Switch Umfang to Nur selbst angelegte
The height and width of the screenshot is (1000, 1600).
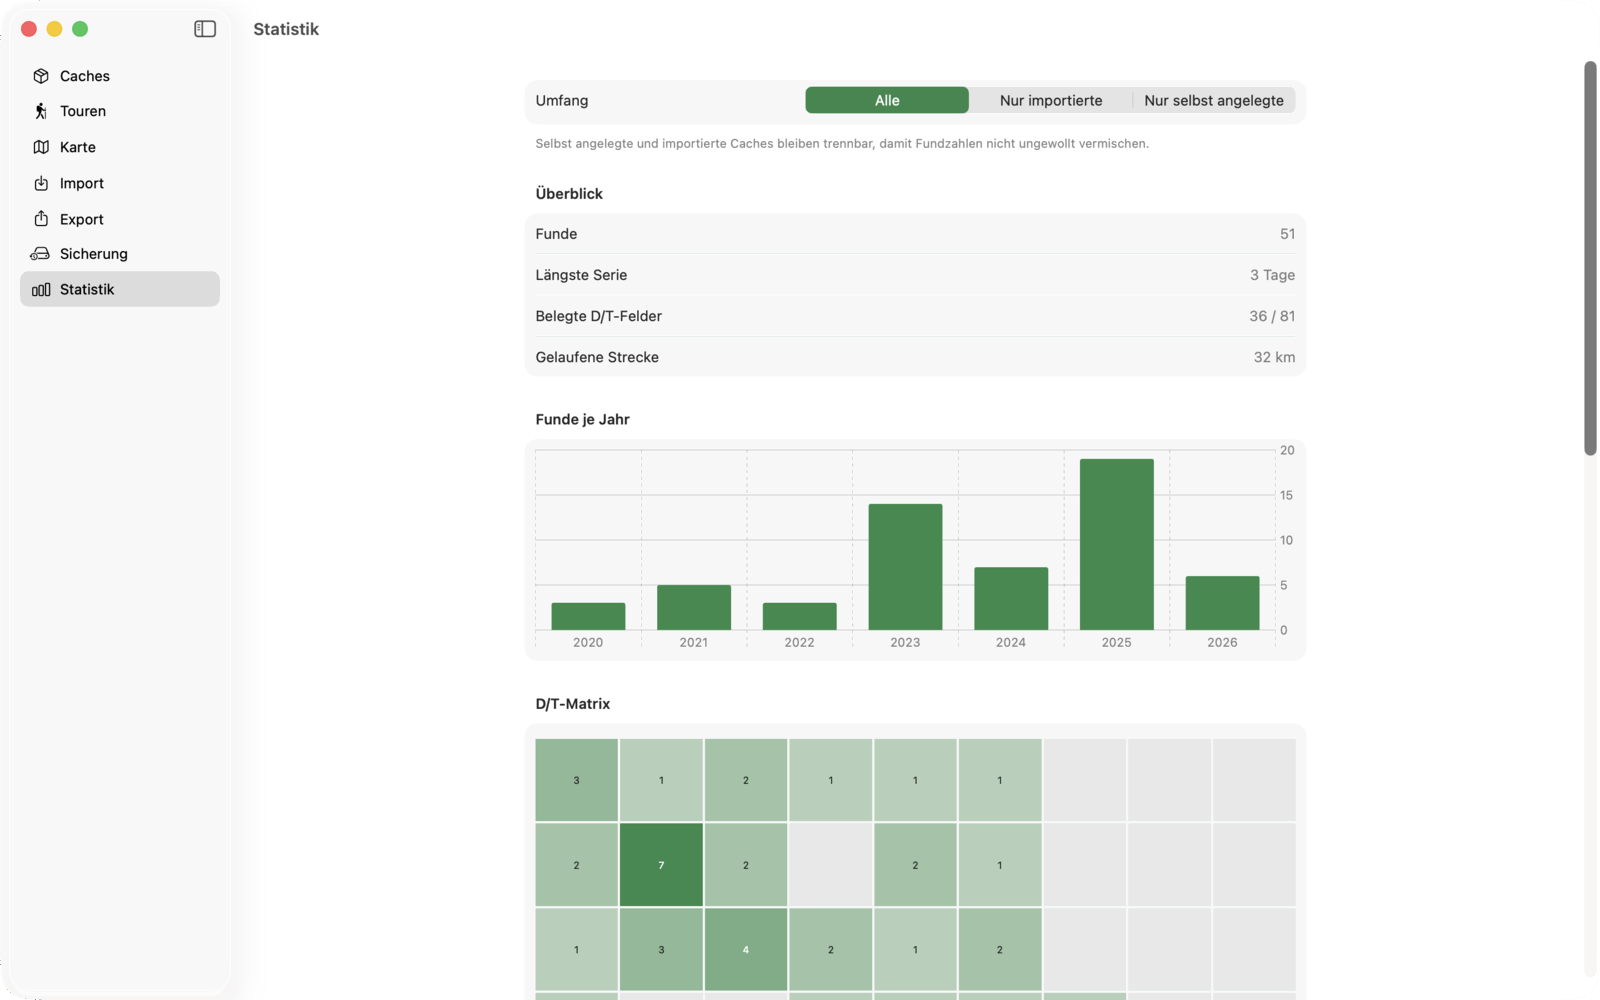pyautogui.click(x=1214, y=100)
